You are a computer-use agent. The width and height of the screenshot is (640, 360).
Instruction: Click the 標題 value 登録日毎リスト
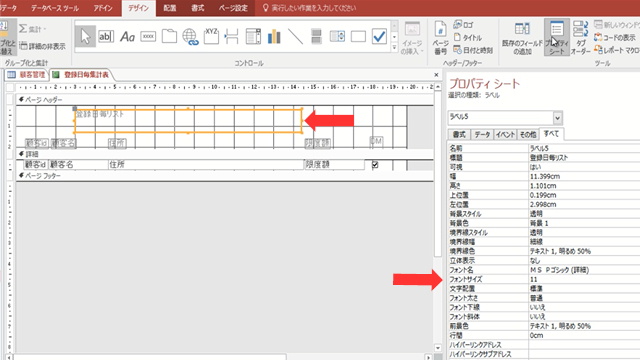click(584, 158)
